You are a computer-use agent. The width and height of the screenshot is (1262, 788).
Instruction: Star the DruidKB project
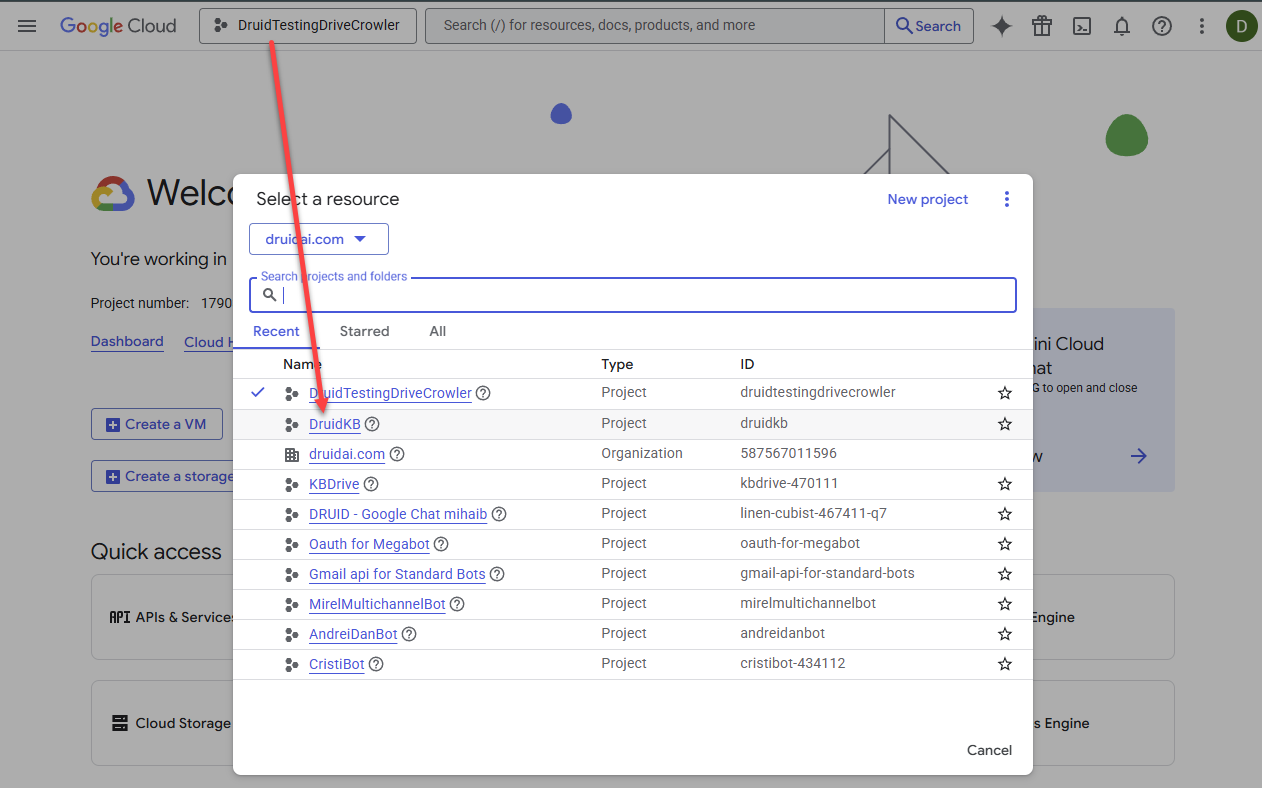[x=1005, y=424]
